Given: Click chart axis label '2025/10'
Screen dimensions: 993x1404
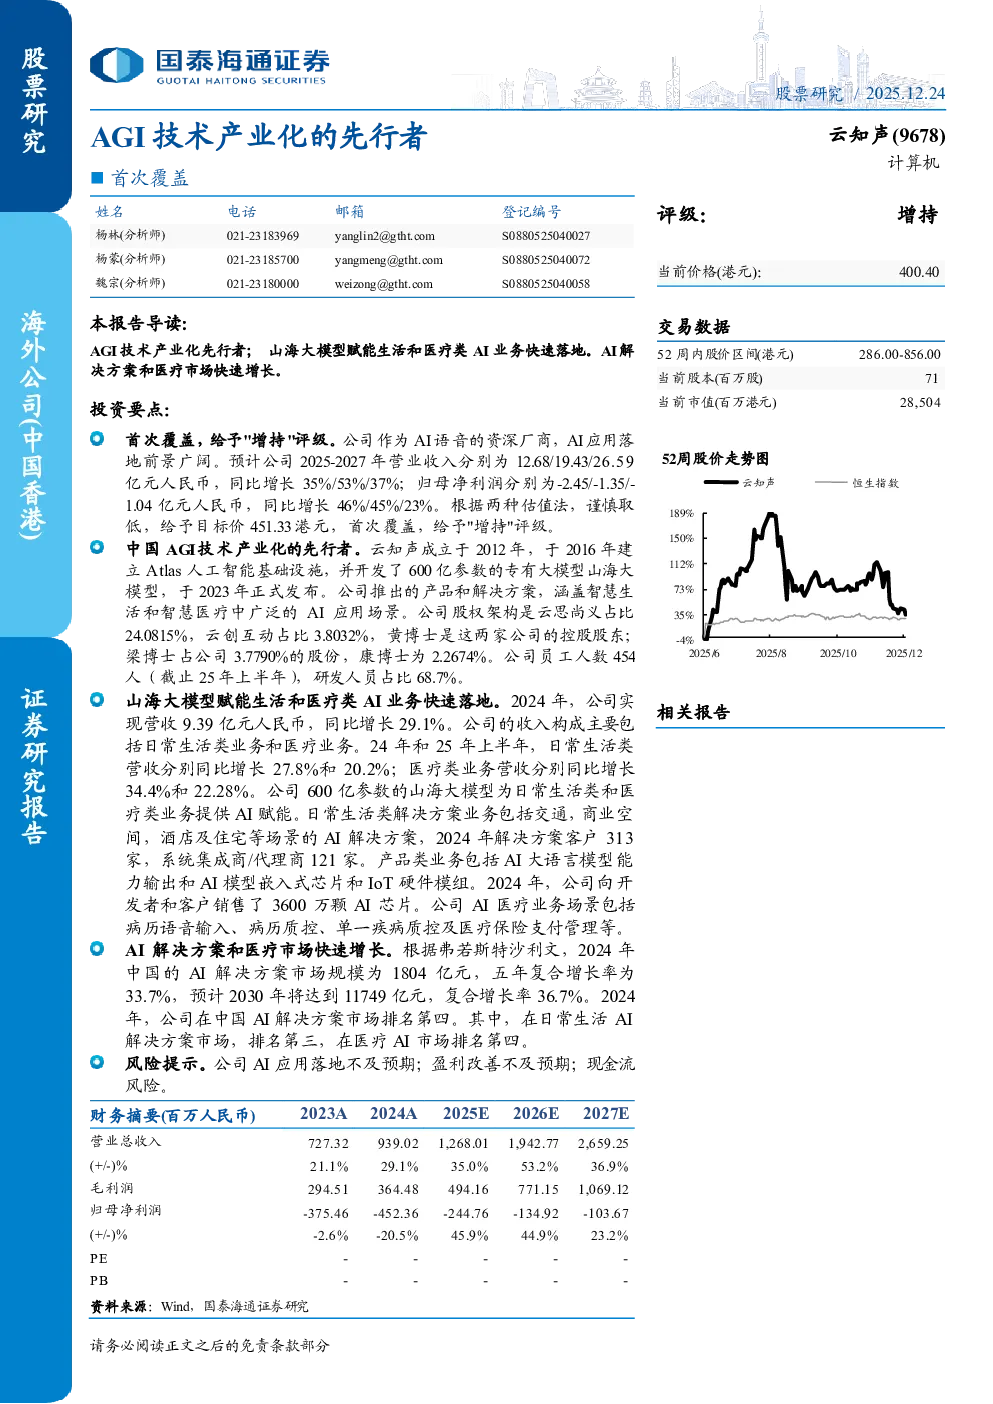Looking at the screenshot, I should tap(838, 654).
